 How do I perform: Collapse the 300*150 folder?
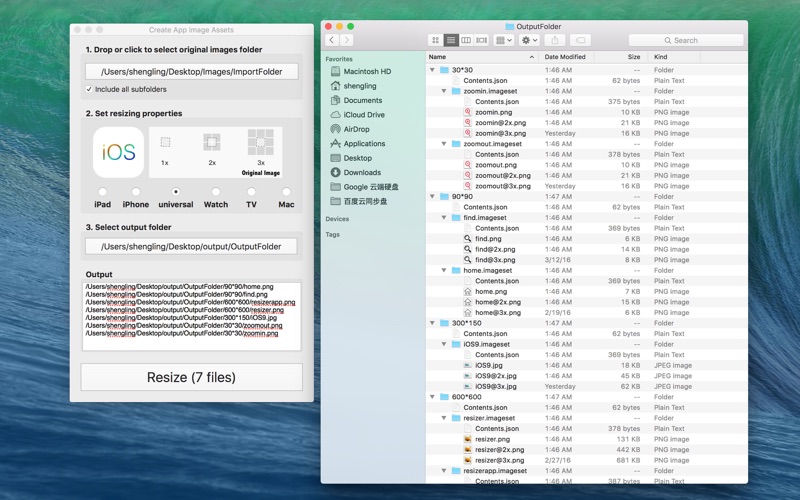432,323
